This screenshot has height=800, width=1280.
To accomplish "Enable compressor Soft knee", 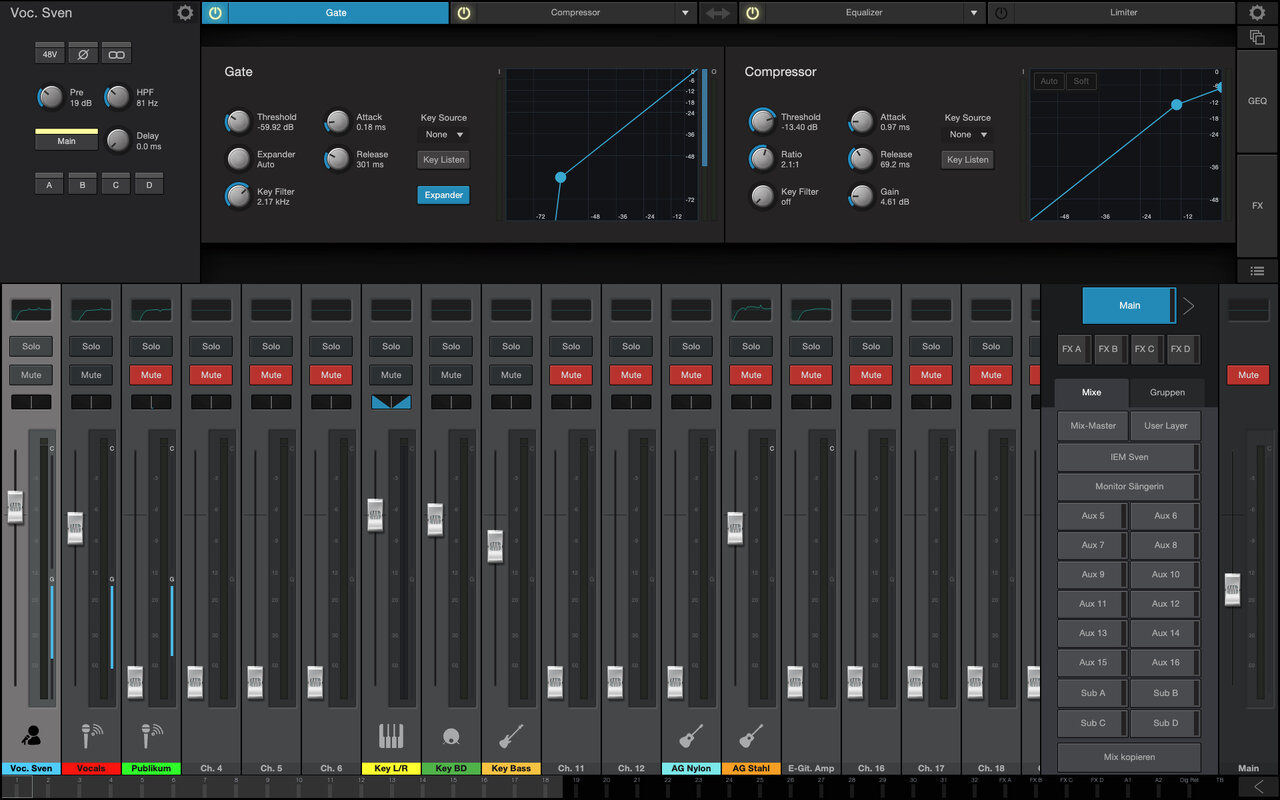I will coord(1081,81).
